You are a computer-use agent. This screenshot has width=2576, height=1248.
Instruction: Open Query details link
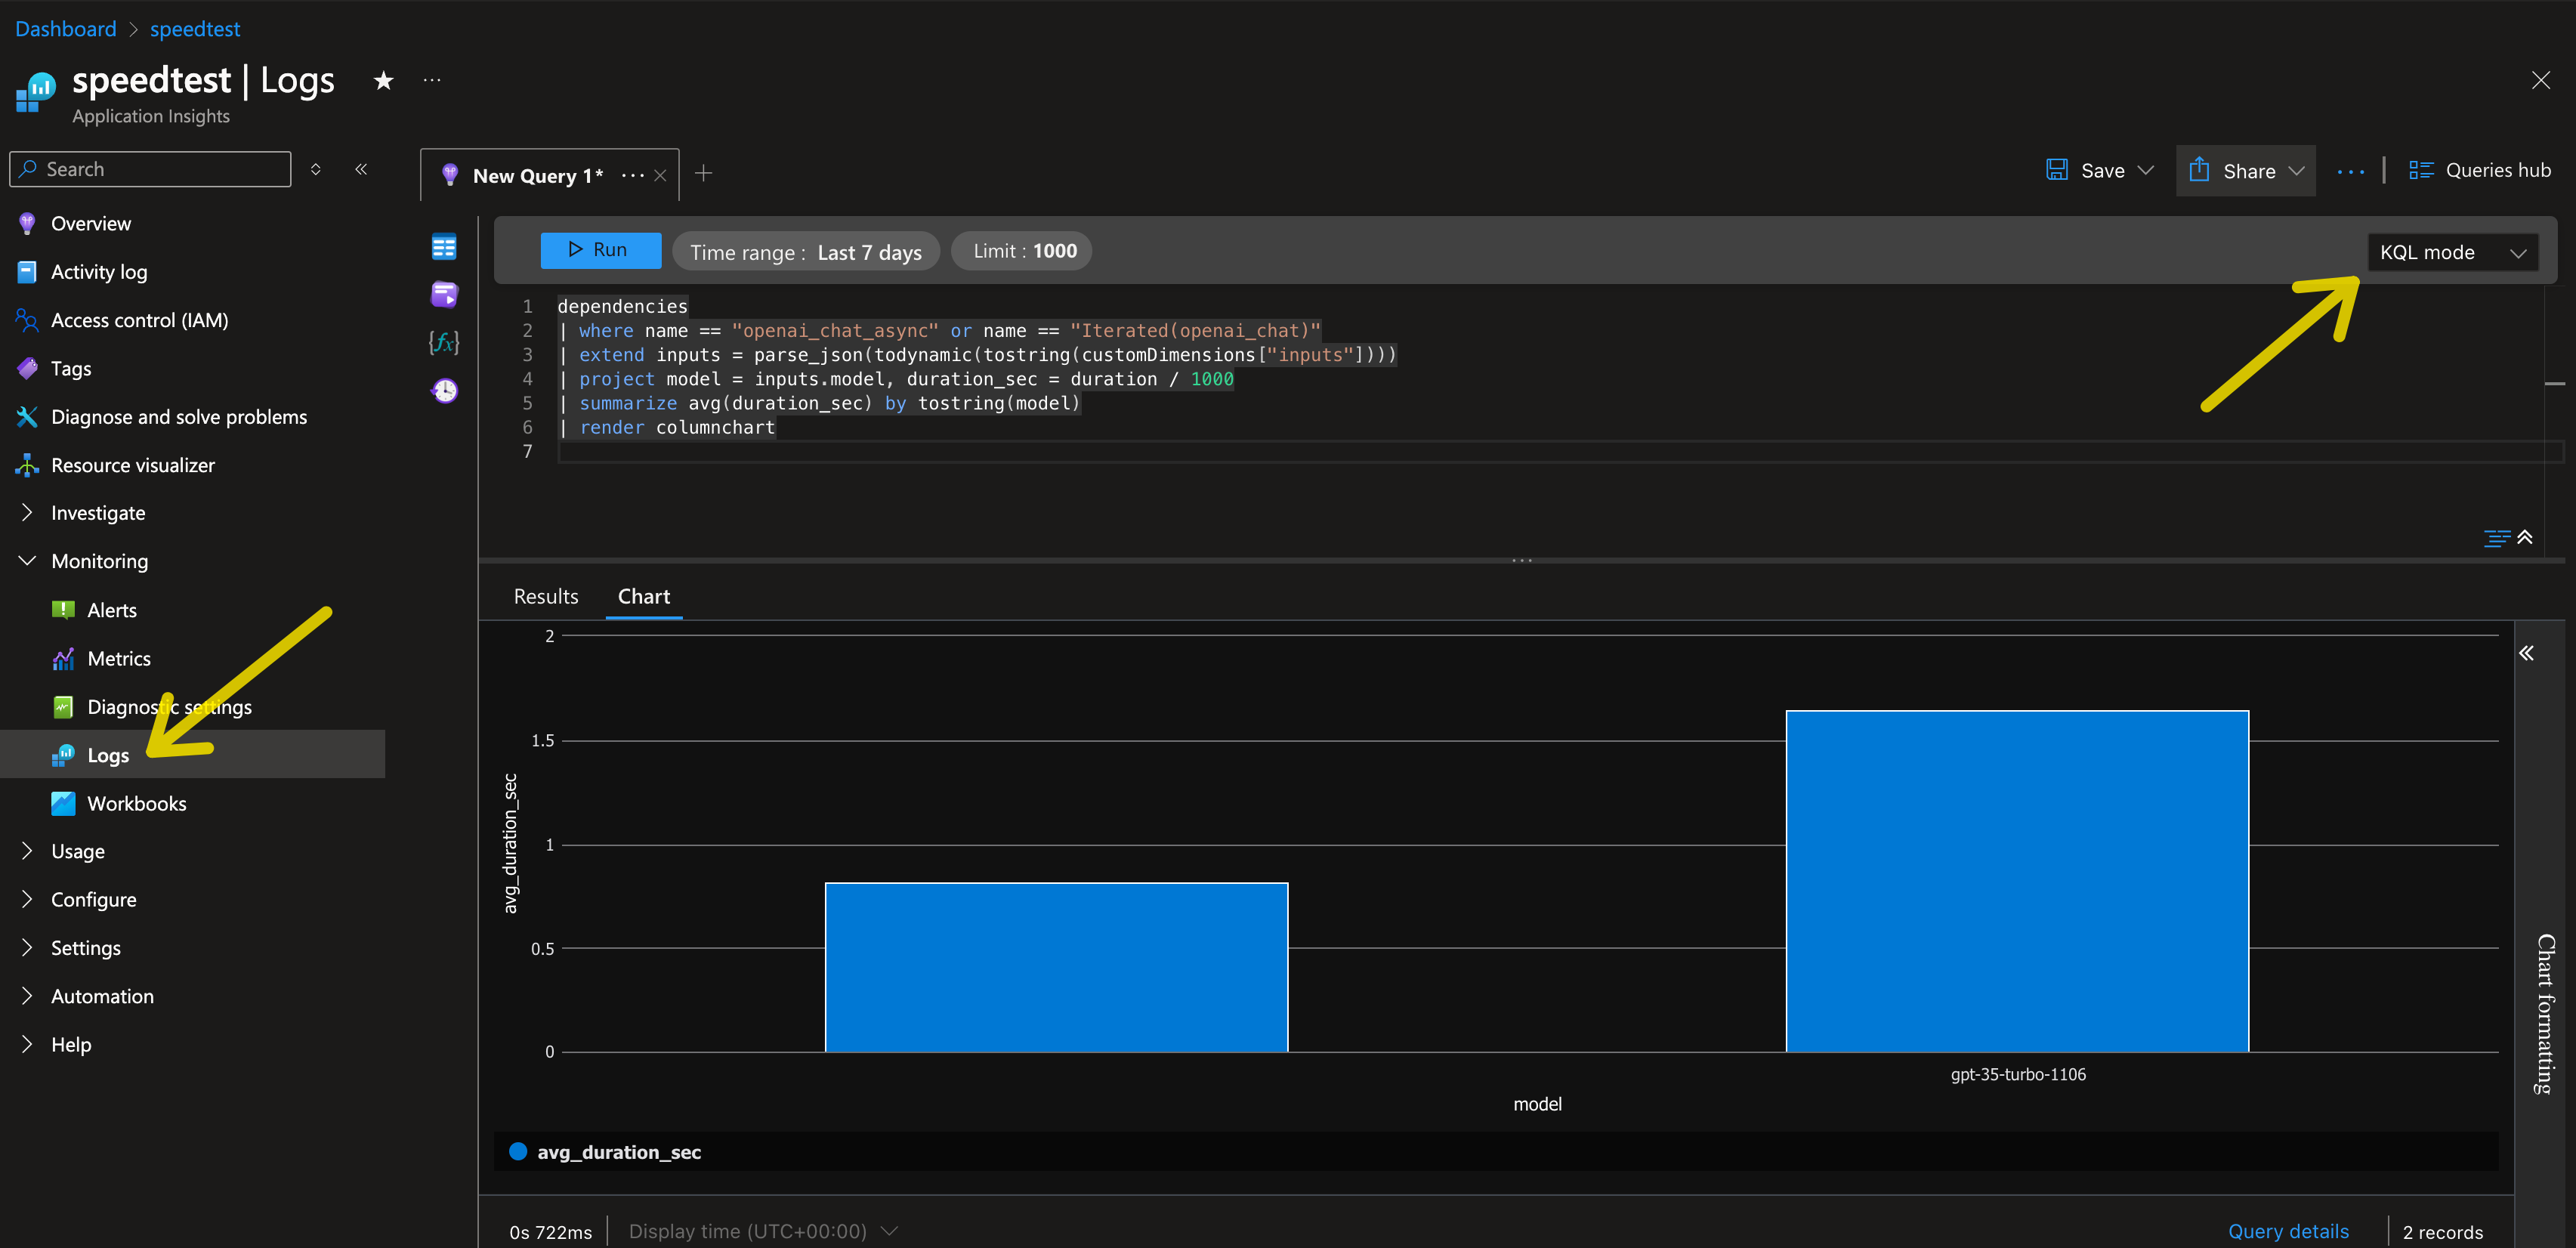click(x=2288, y=1231)
